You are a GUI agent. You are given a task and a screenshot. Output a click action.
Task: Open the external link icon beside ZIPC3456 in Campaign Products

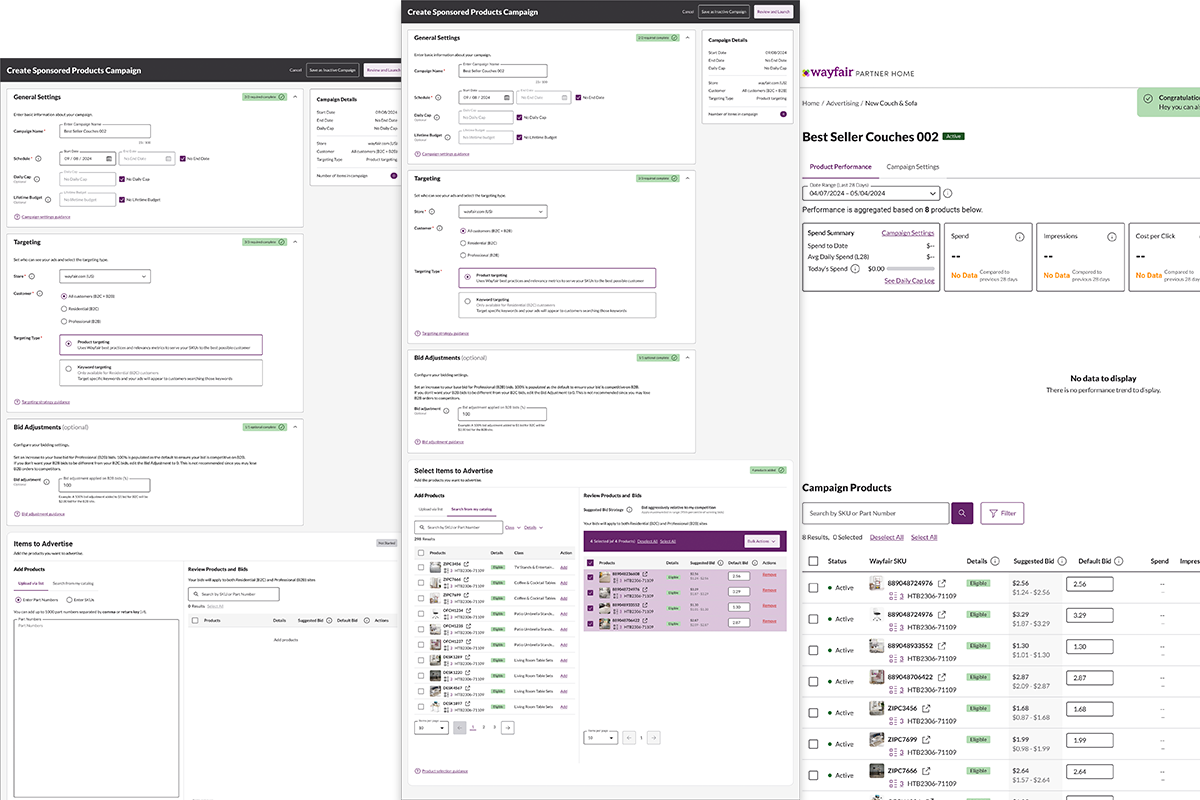coord(926,708)
